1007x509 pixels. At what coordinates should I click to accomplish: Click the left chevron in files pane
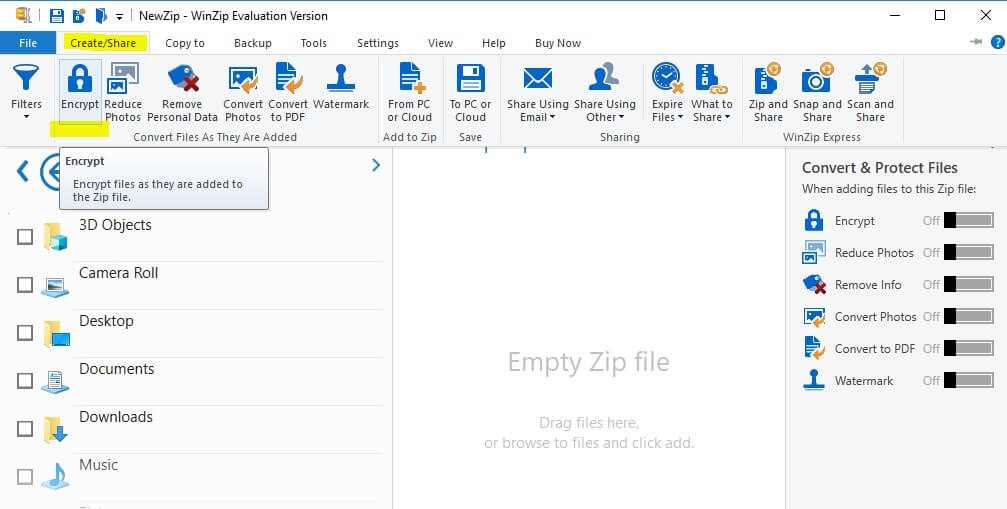tap(22, 171)
